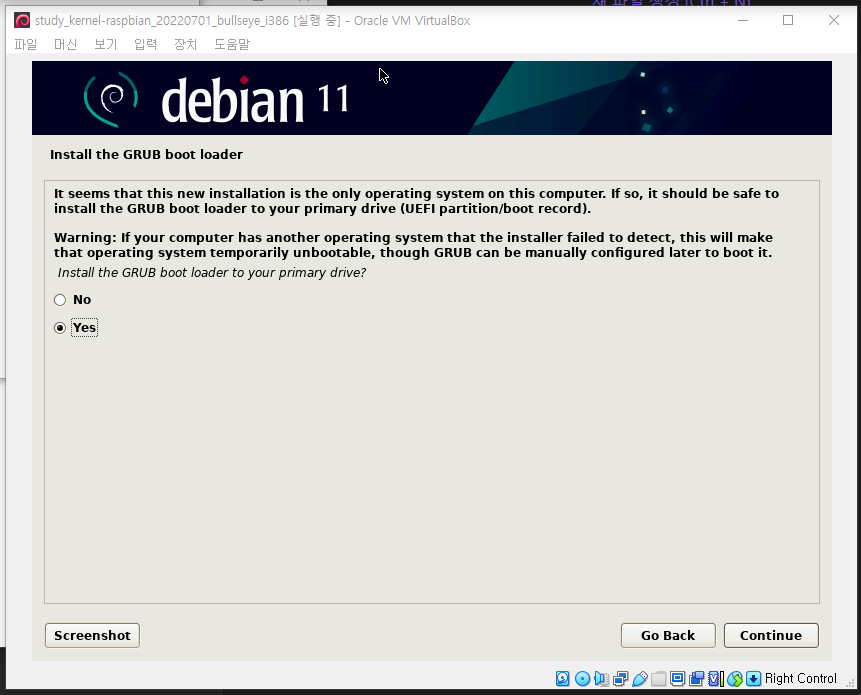Image resolution: width=861 pixels, height=695 pixels.
Task: Open the optical drives status icon
Action: tap(581, 679)
